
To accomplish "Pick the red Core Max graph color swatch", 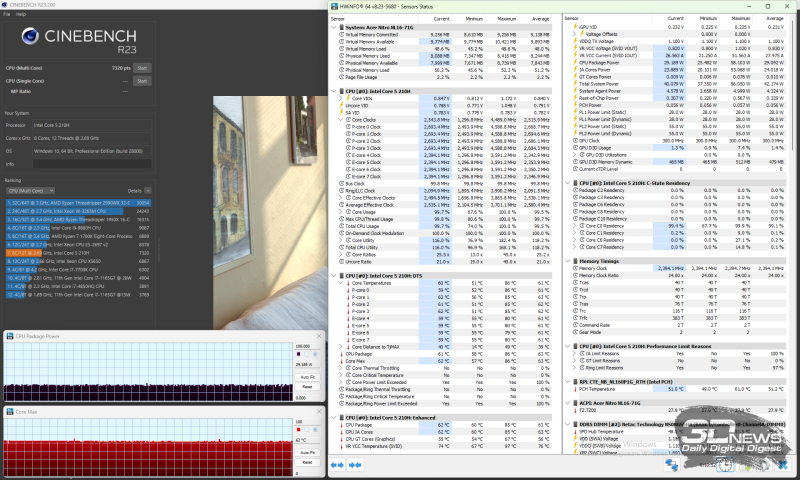I will click(298, 430).
